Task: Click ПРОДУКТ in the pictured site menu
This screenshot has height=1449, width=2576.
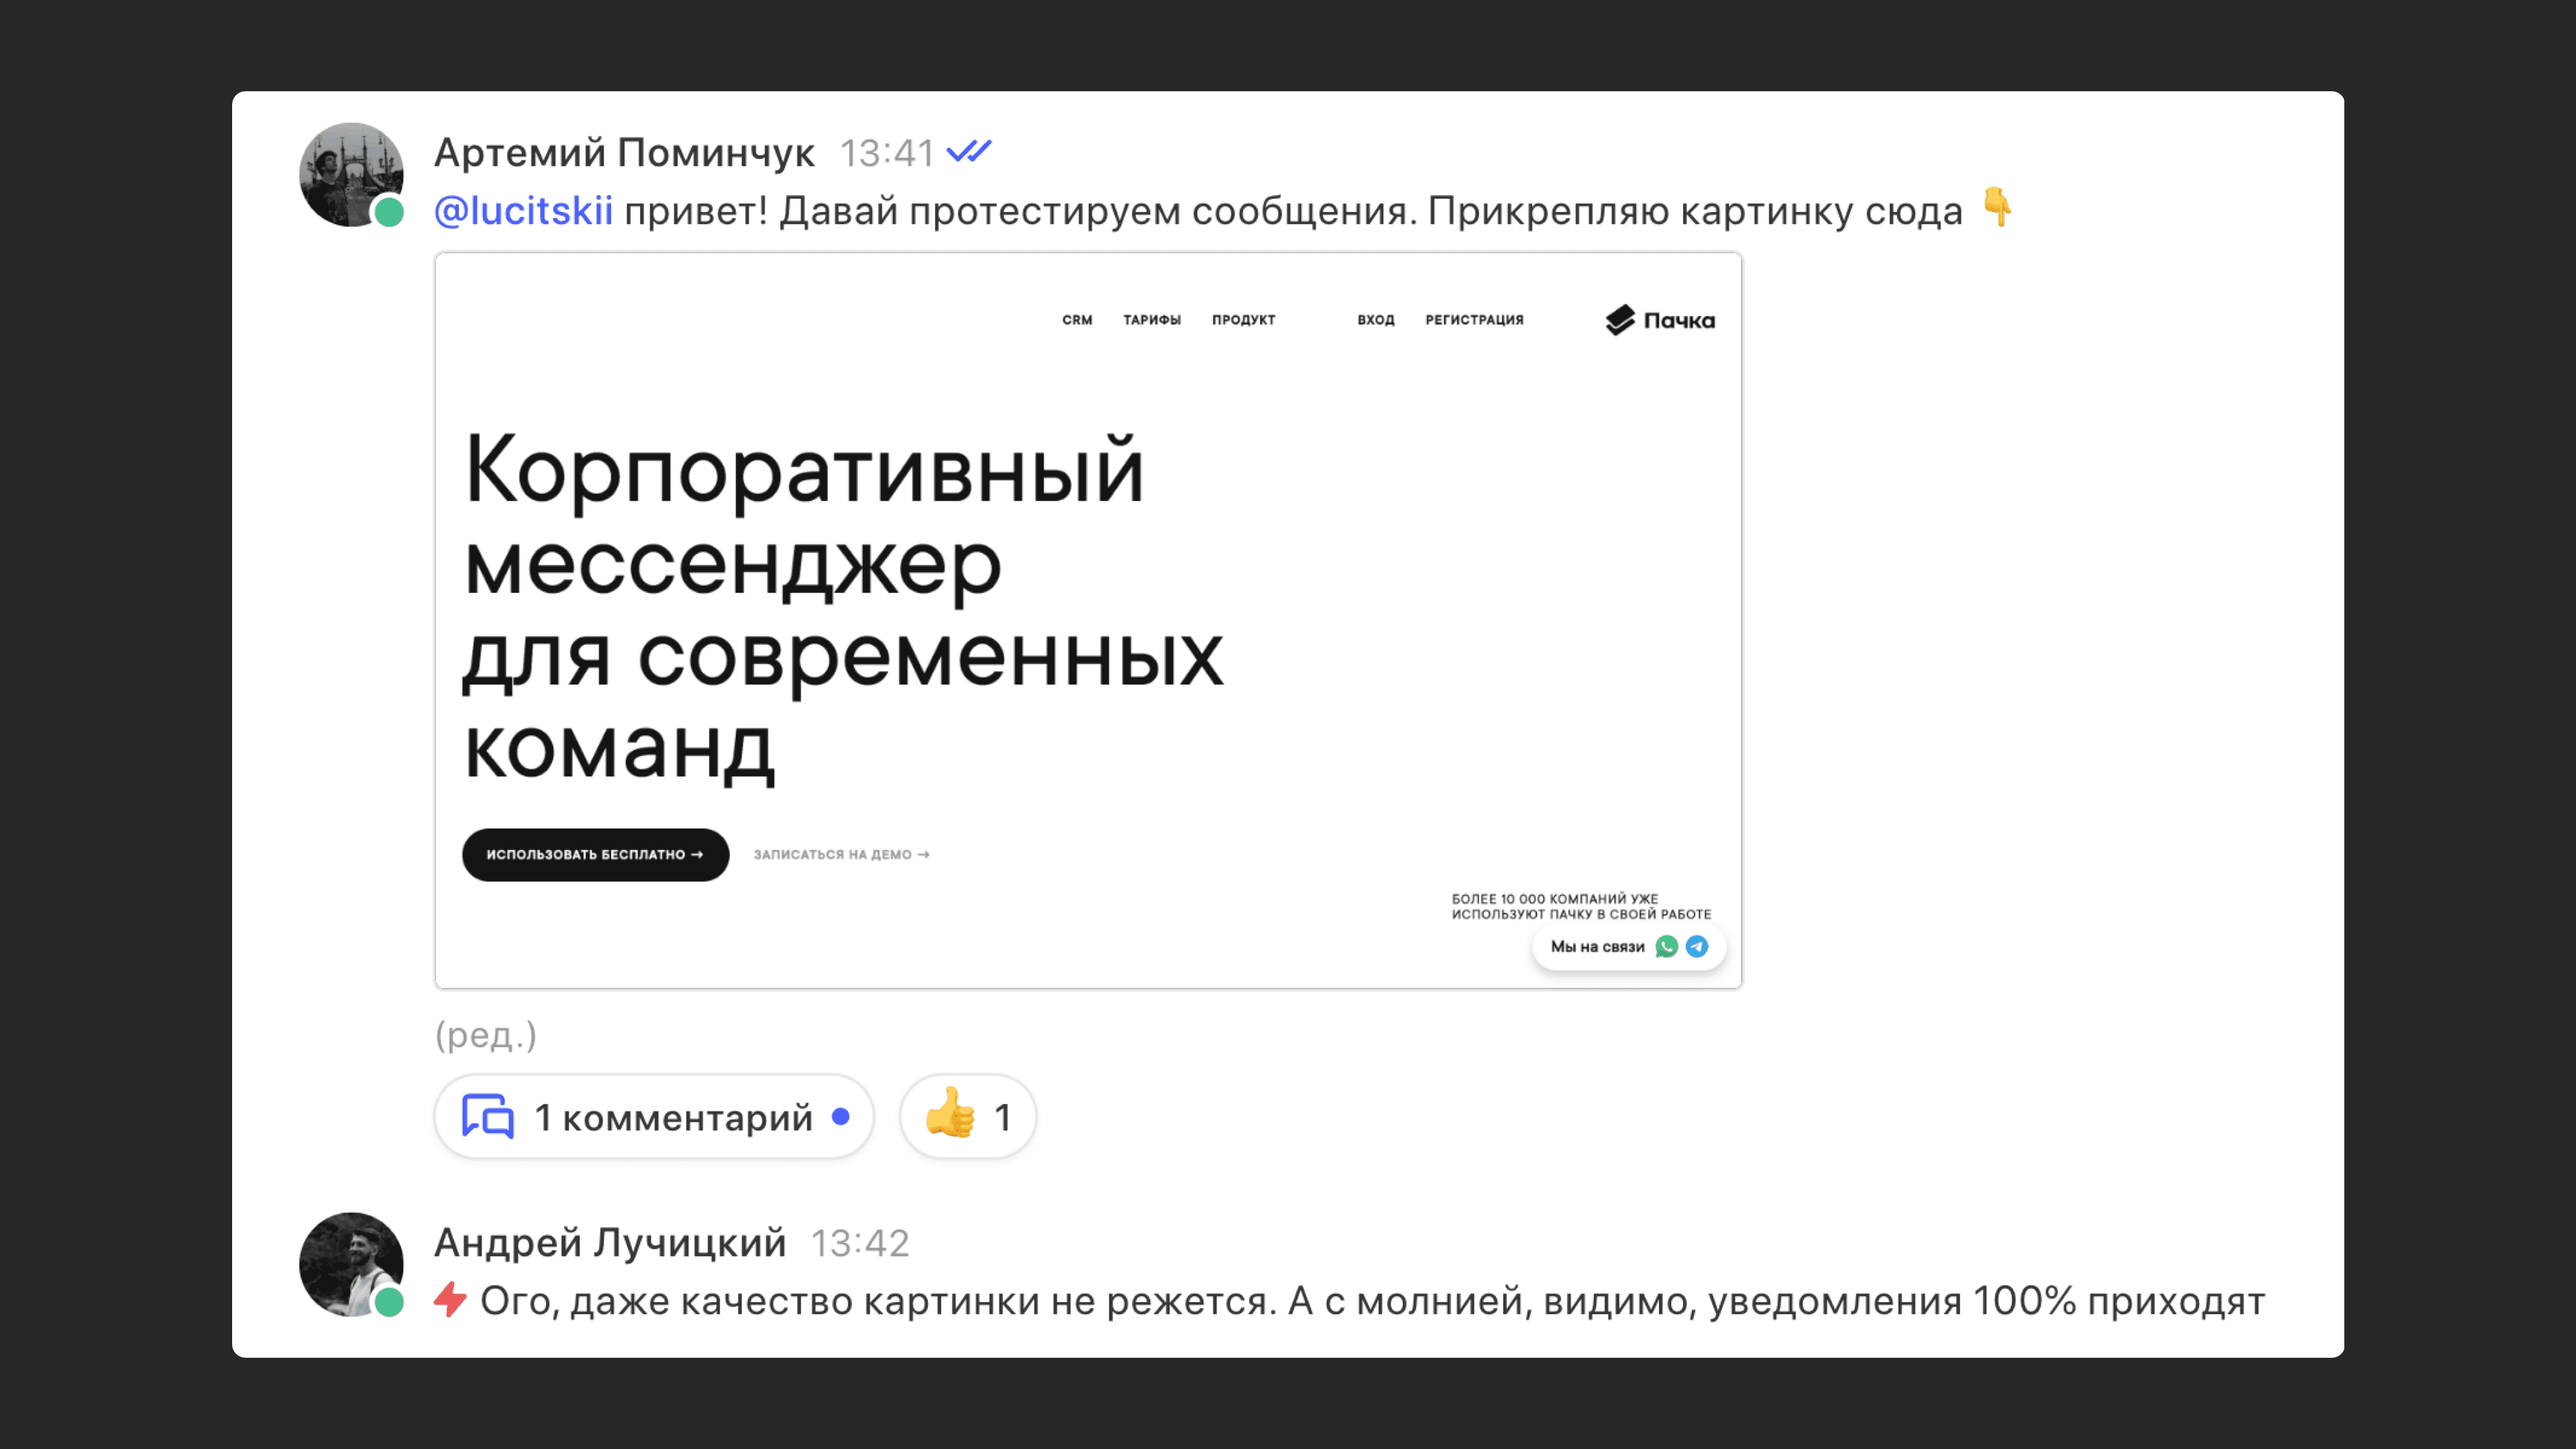Action: click(x=1243, y=320)
